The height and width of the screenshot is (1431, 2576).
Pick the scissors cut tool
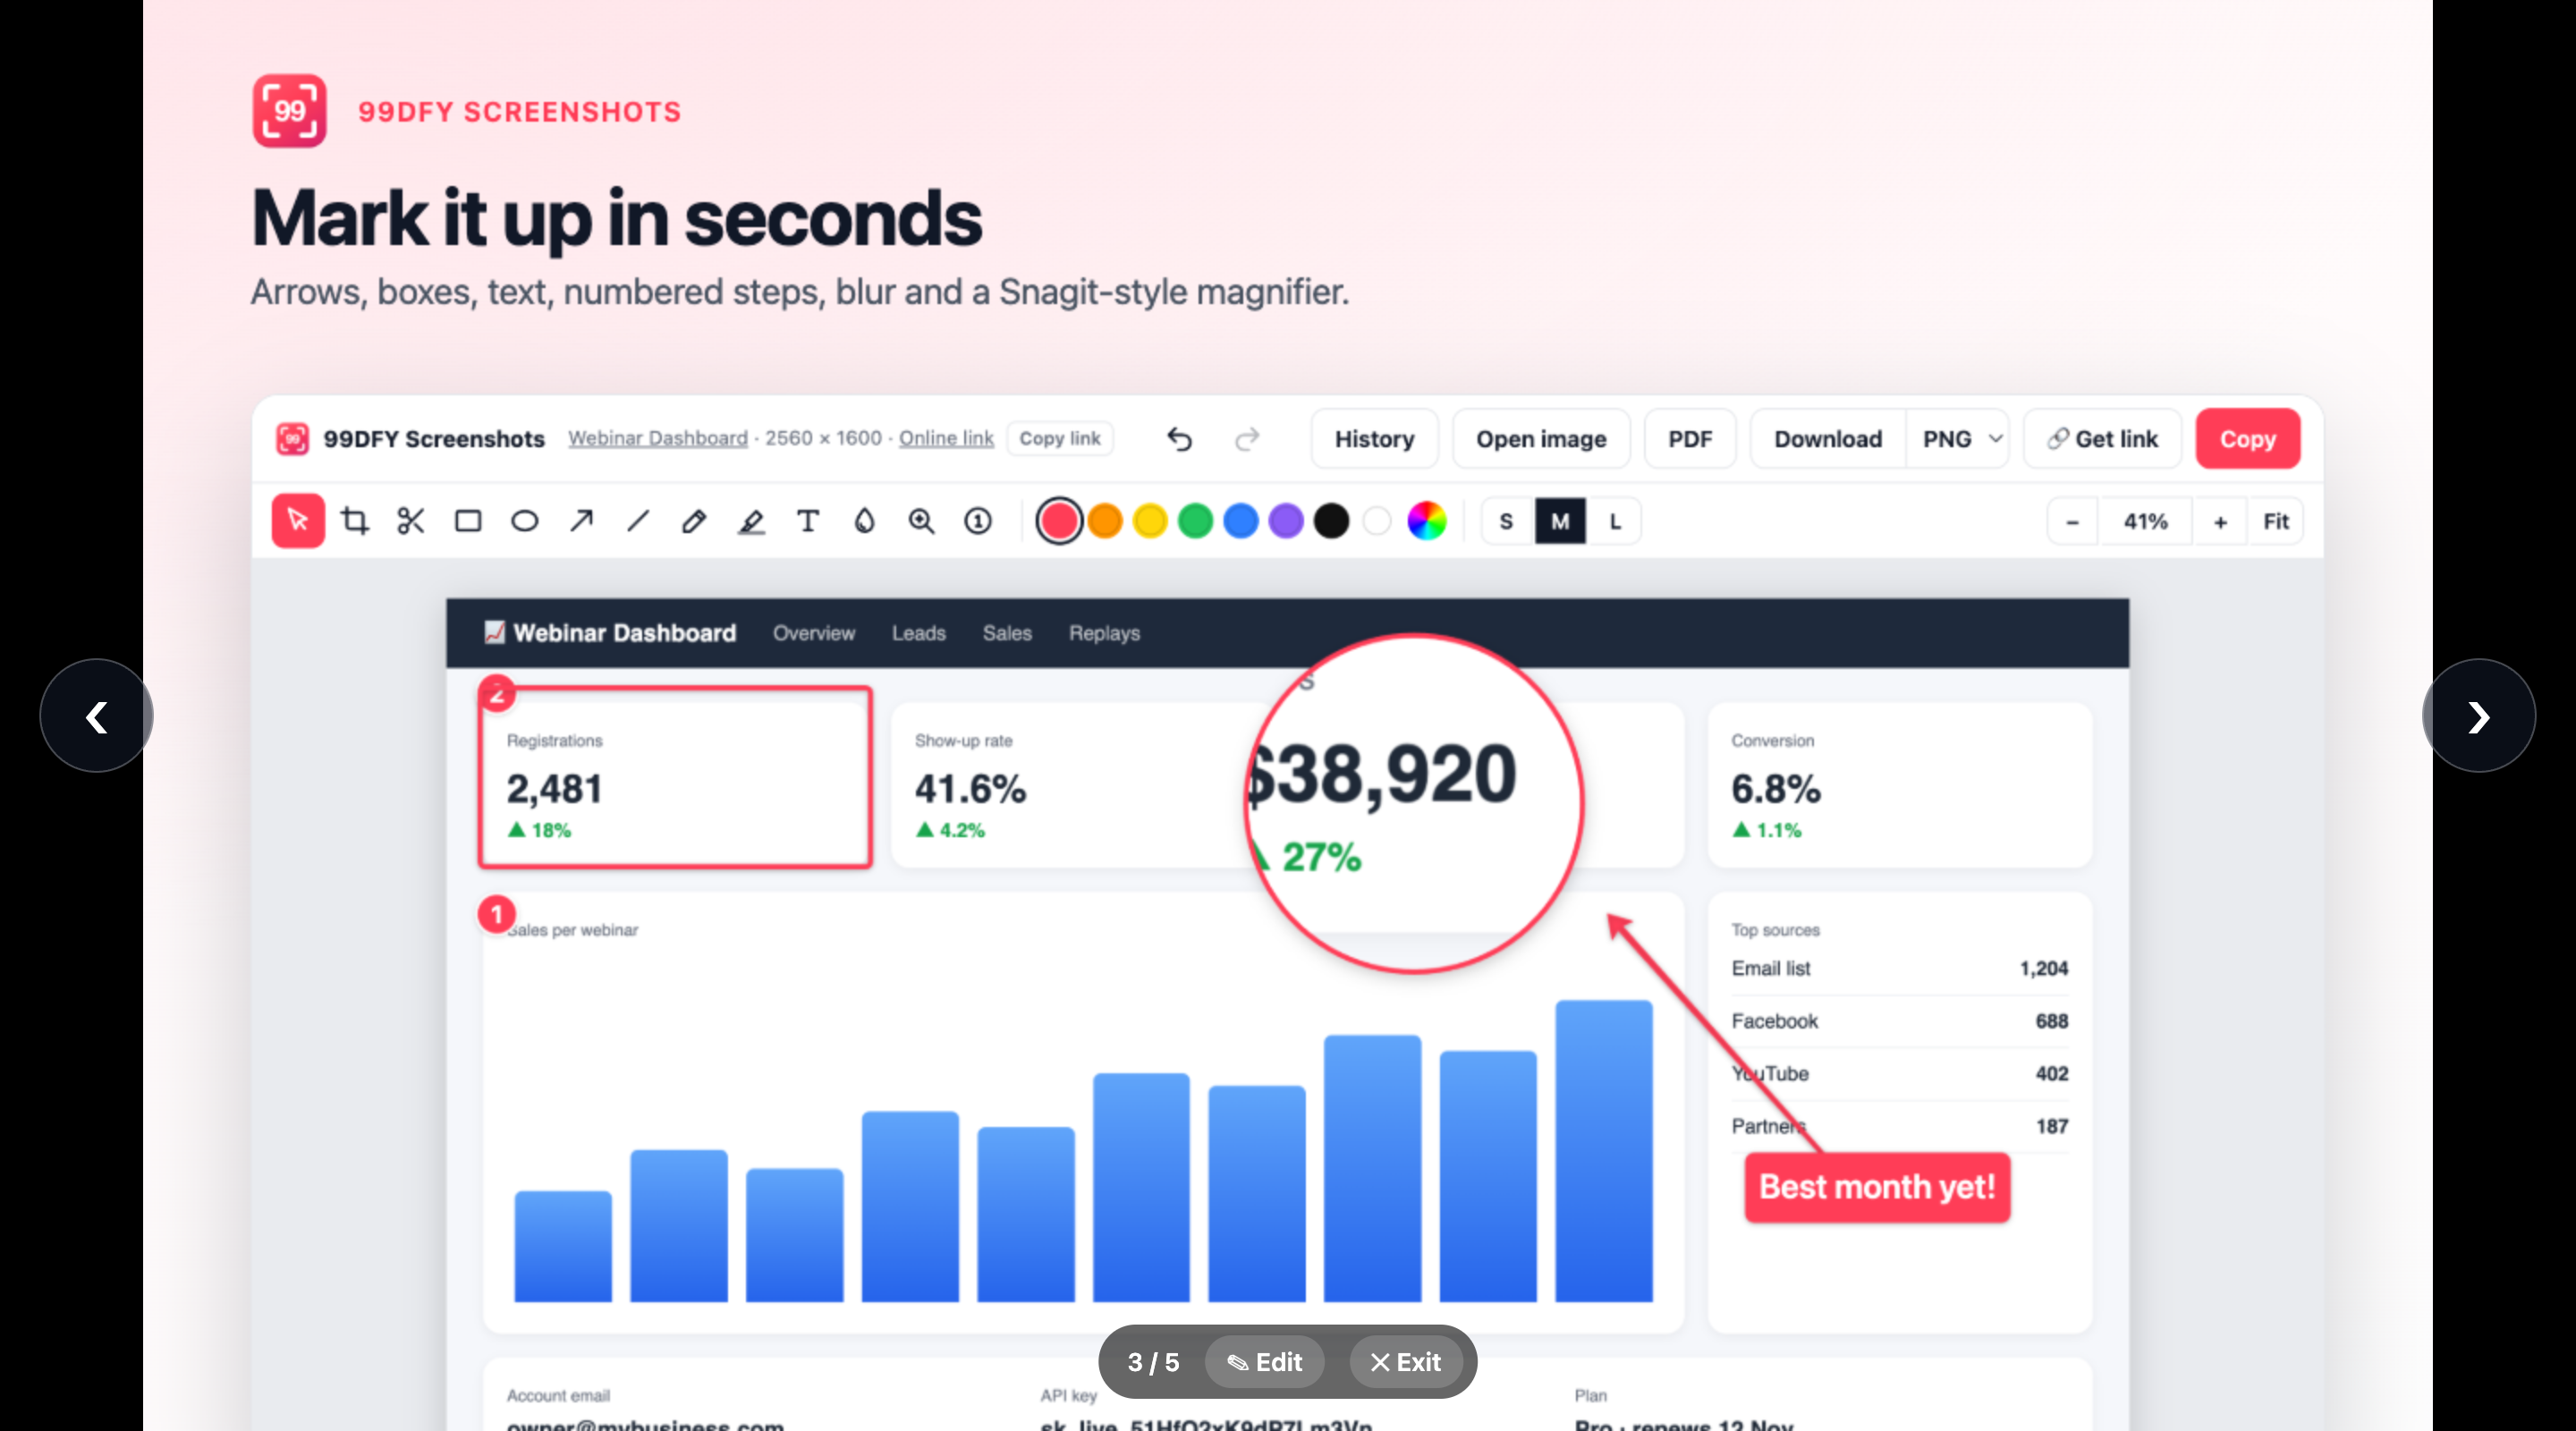[x=411, y=521]
